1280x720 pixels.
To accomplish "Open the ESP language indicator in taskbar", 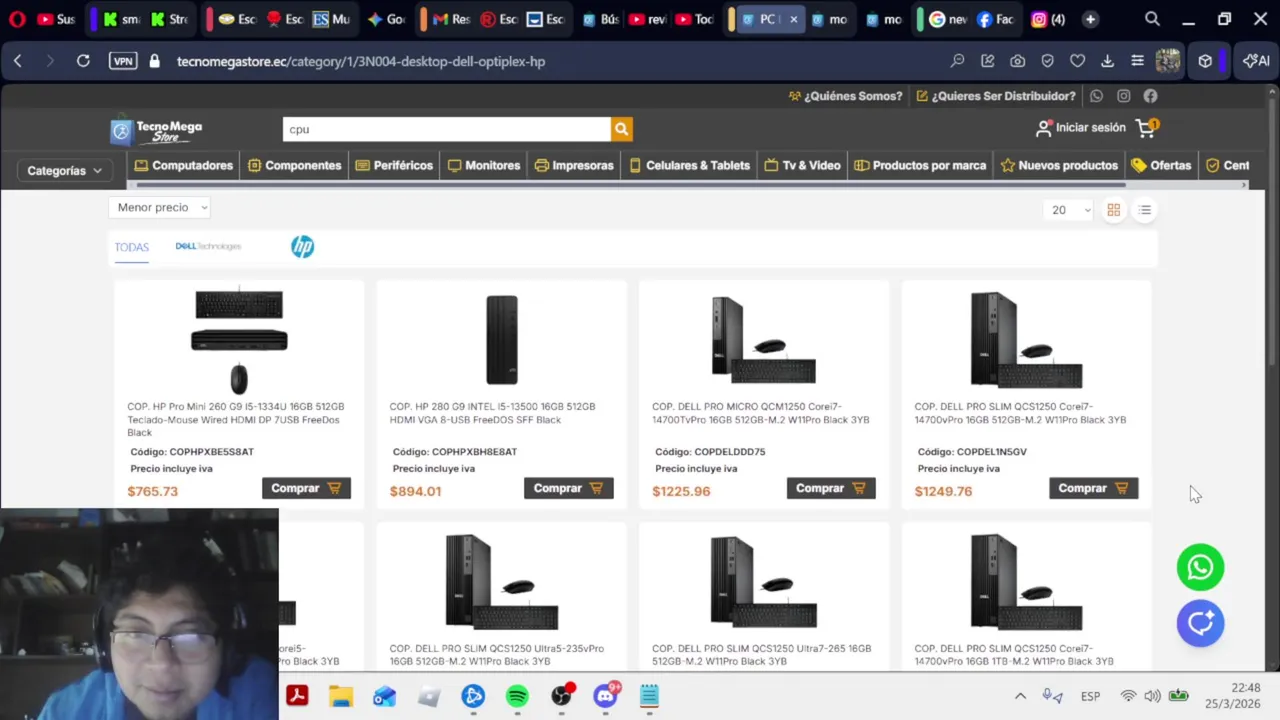I will point(1090,696).
